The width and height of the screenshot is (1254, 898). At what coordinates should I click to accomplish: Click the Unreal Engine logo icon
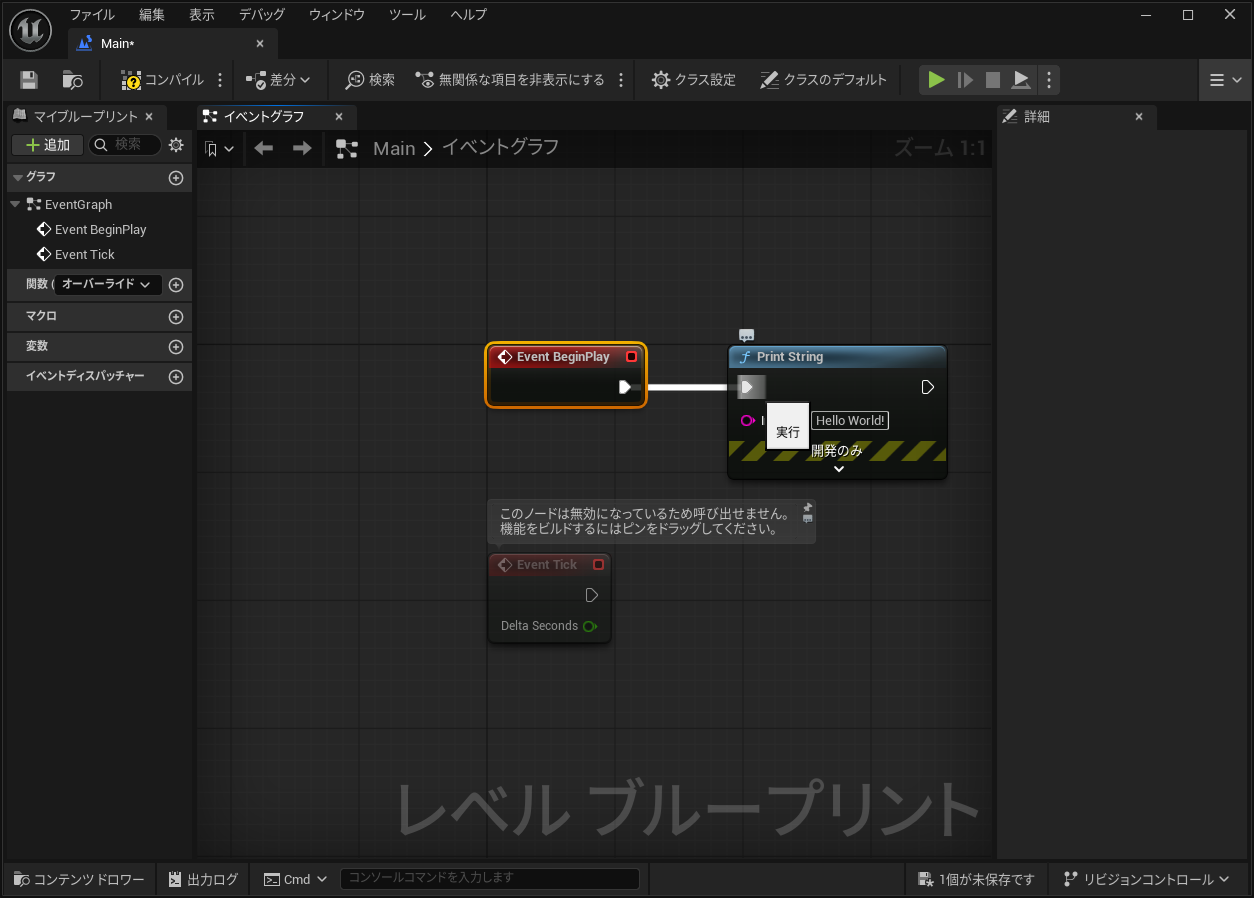point(30,30)
